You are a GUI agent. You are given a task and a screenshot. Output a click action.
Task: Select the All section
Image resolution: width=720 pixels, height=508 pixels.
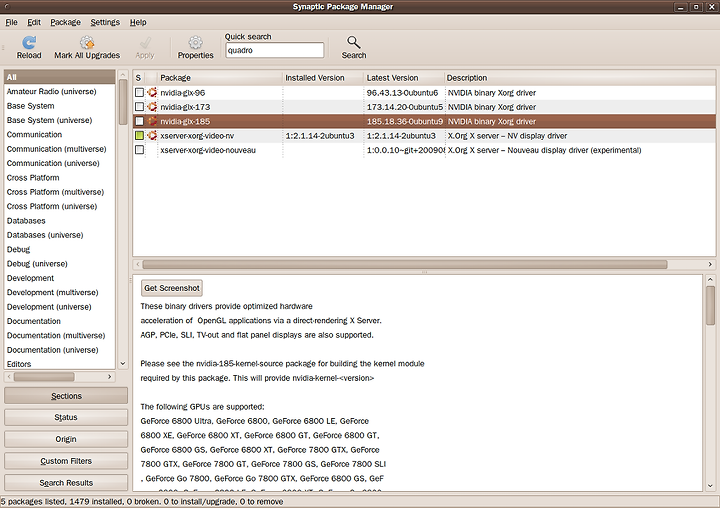point(60,77)
